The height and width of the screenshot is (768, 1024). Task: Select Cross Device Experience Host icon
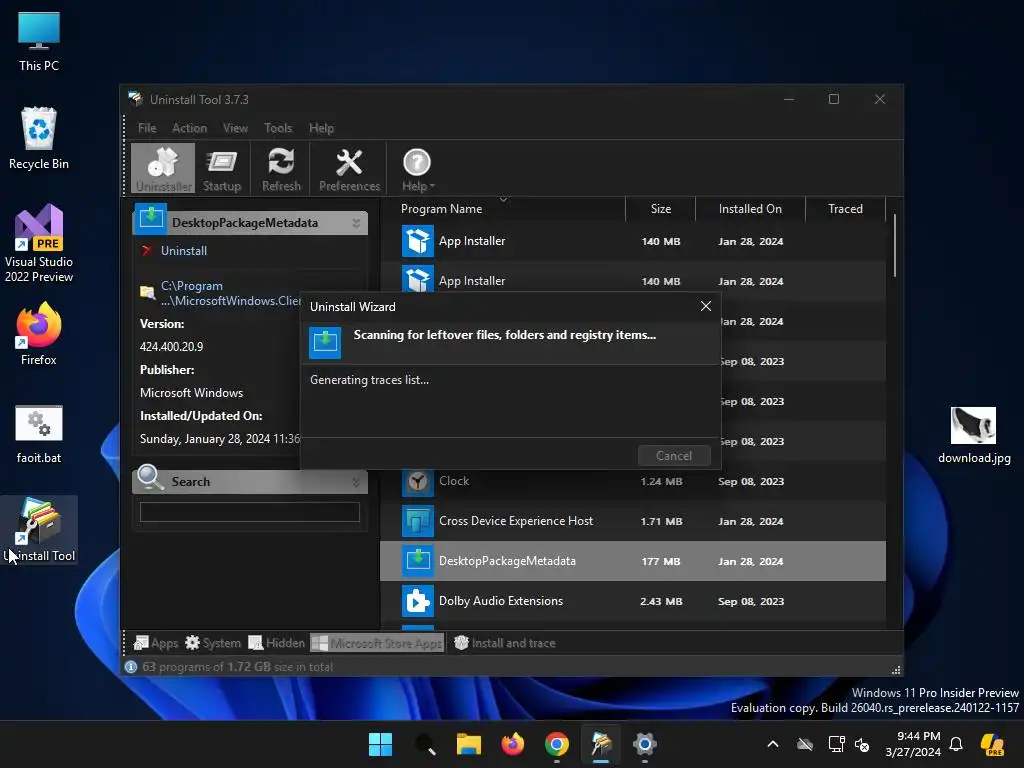tap(417, 521)
